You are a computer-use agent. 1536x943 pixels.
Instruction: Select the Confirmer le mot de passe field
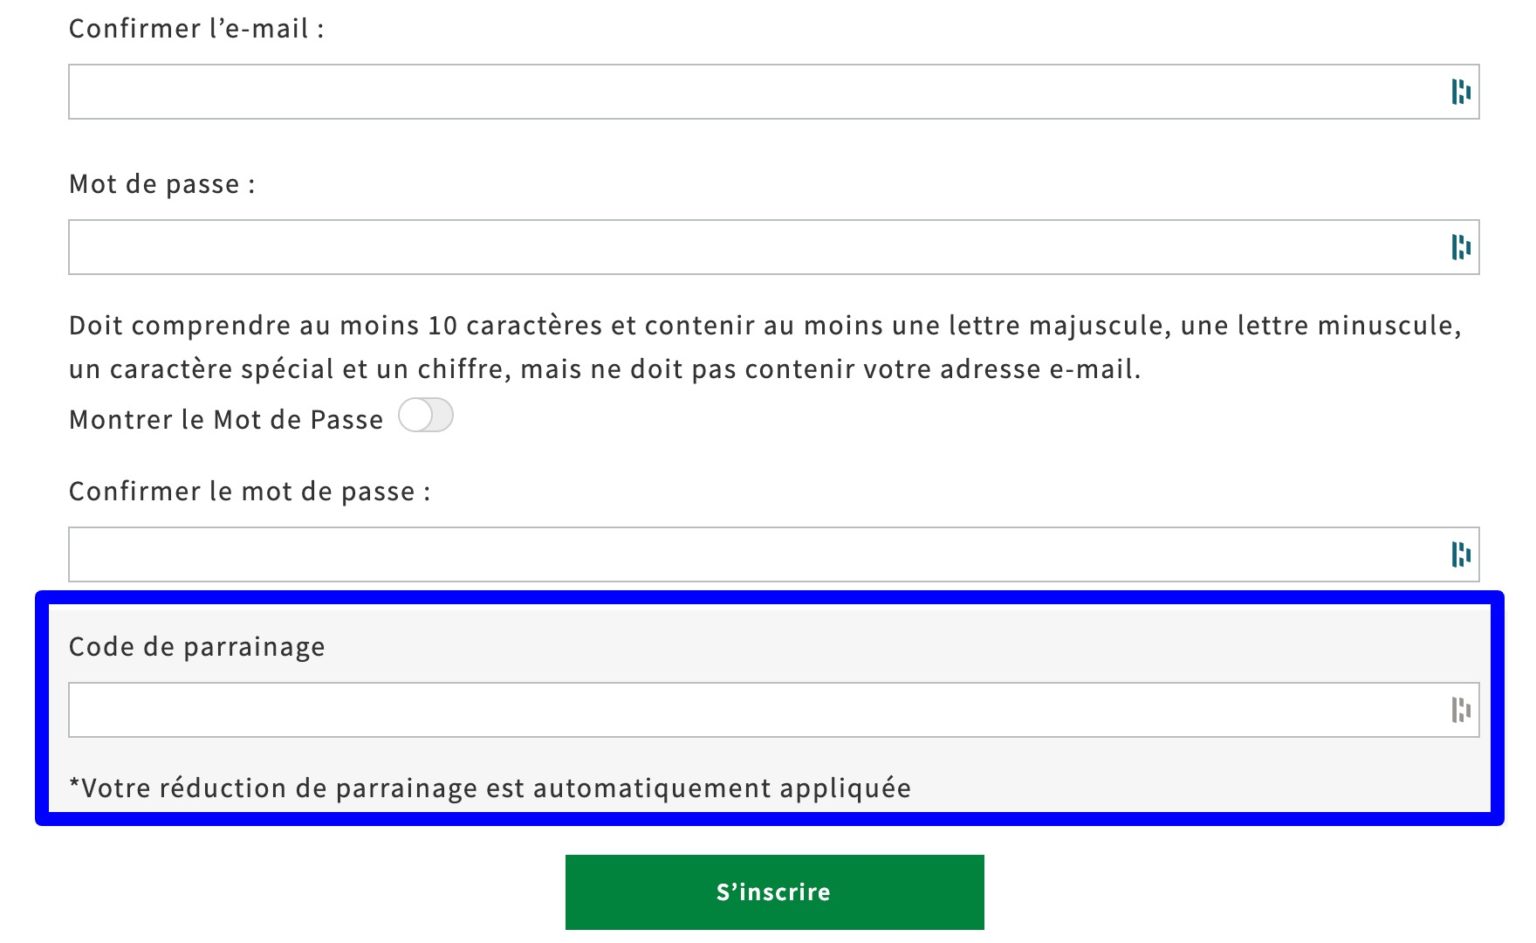click(700, 554)
